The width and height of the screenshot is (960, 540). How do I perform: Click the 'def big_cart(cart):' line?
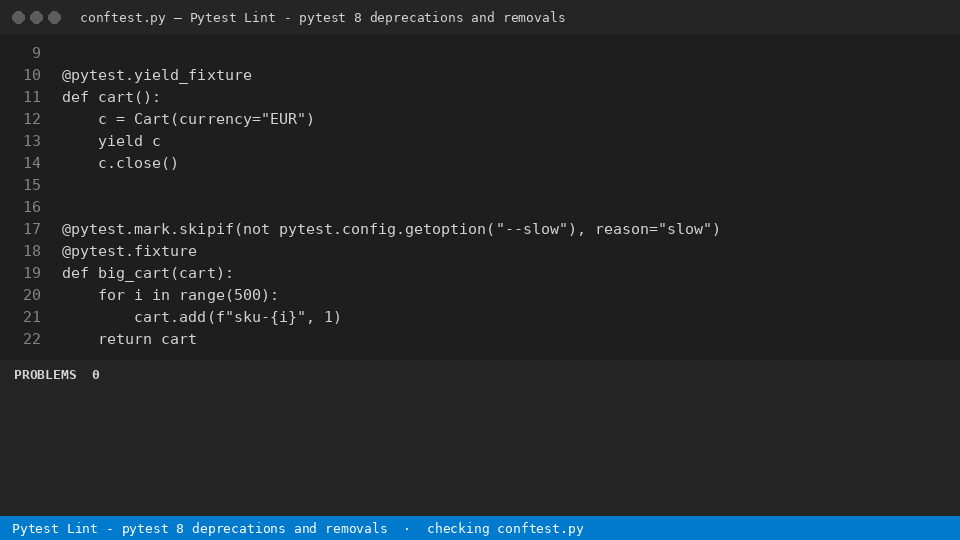tap(148, 274)
